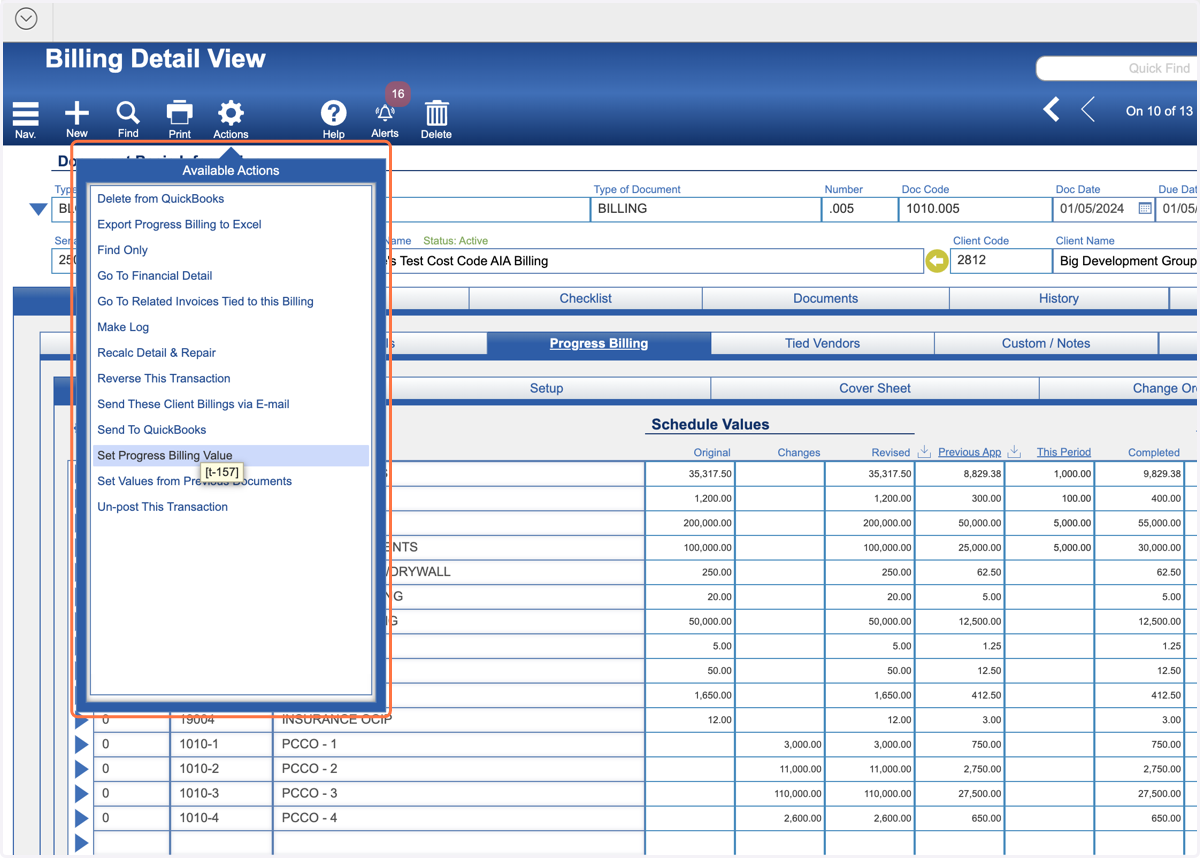Expand row arrow for PCCO - 3
This screenshot has width=1200, height=858.
(82, 794)
